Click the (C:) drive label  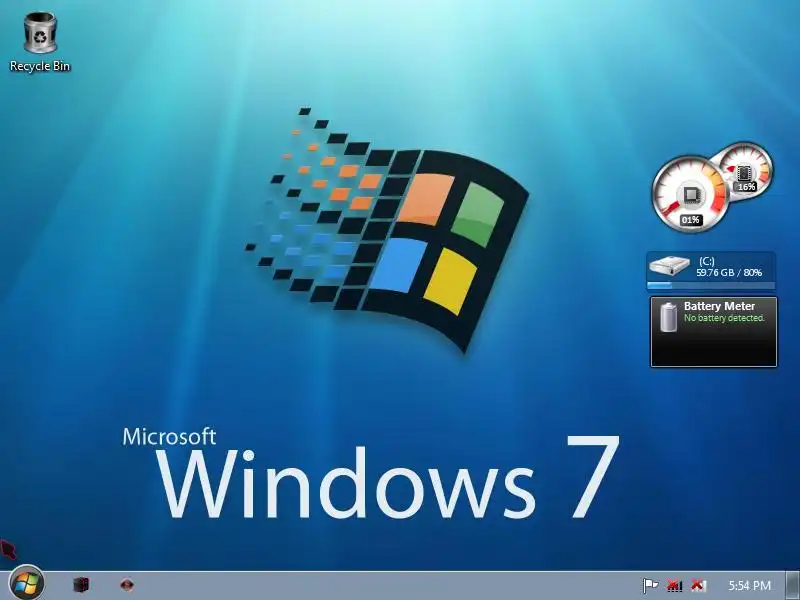tap(707, 261)
